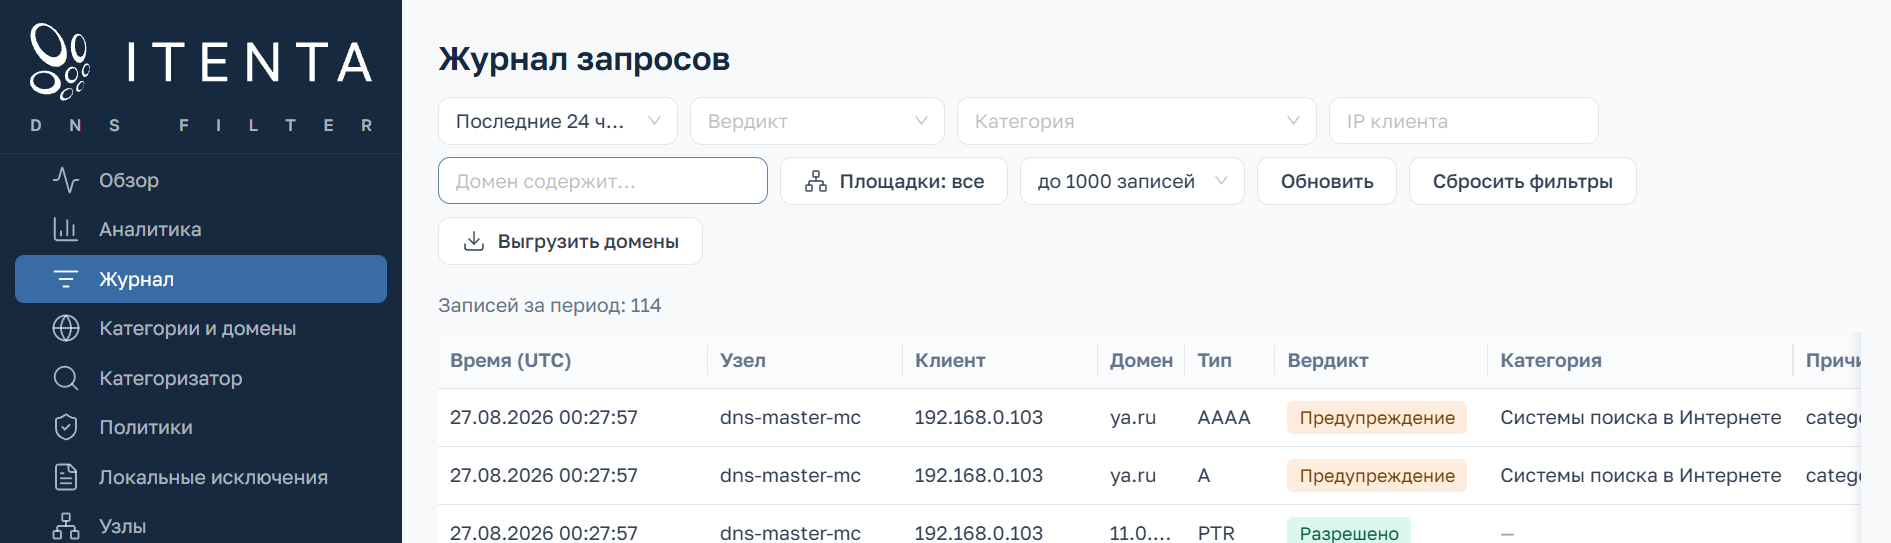
Task: Open the до 1000 записей limit dropdown
Action: (1132, 181)
